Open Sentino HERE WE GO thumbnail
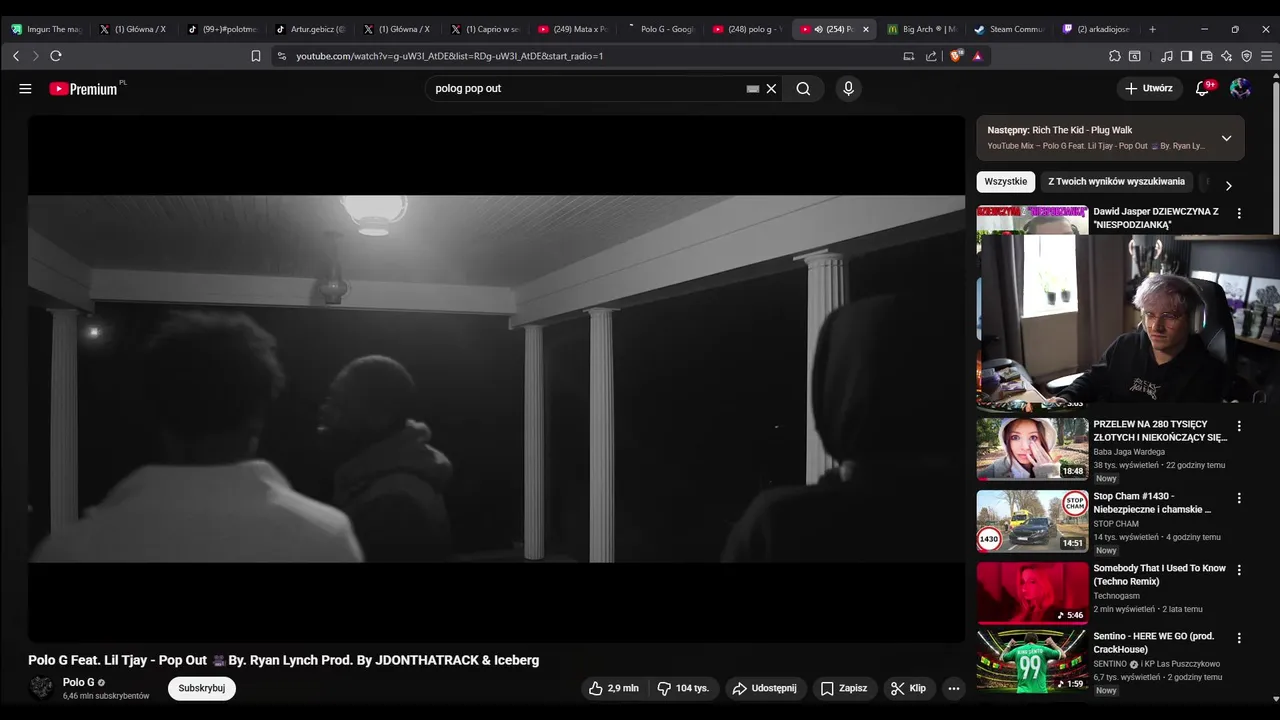 [1032, 661]
